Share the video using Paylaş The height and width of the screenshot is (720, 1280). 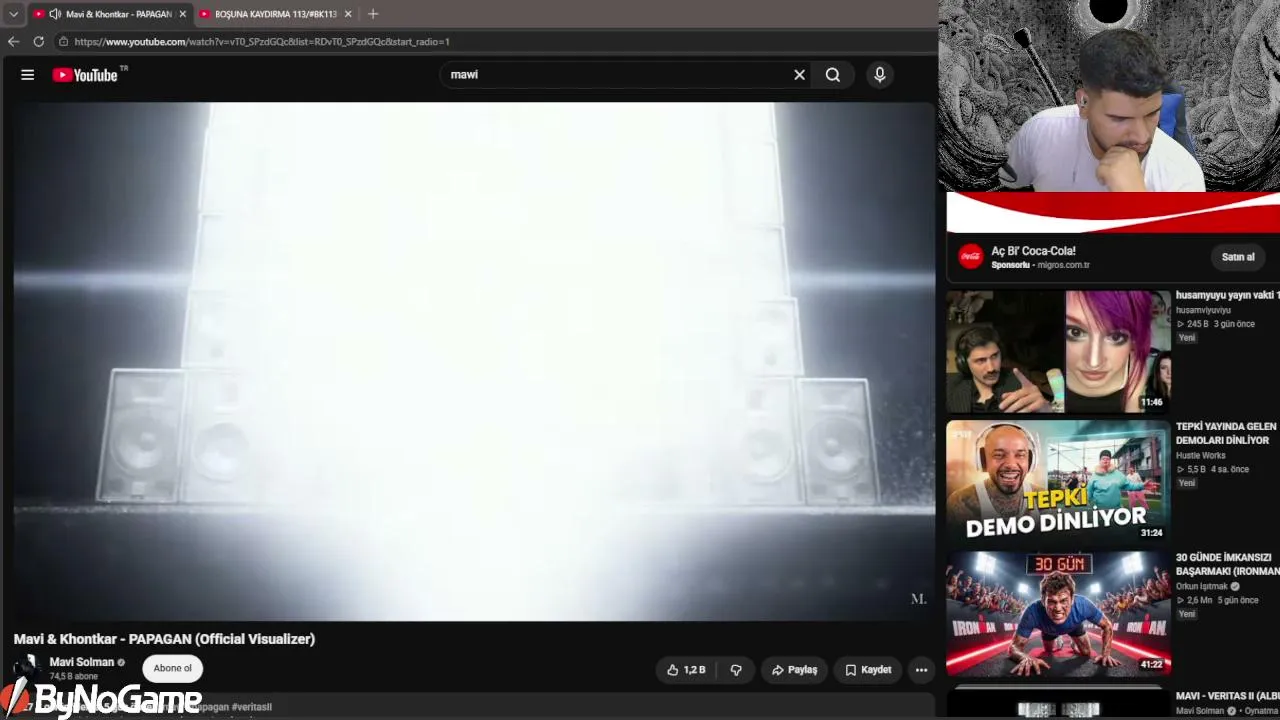point(794,670)
